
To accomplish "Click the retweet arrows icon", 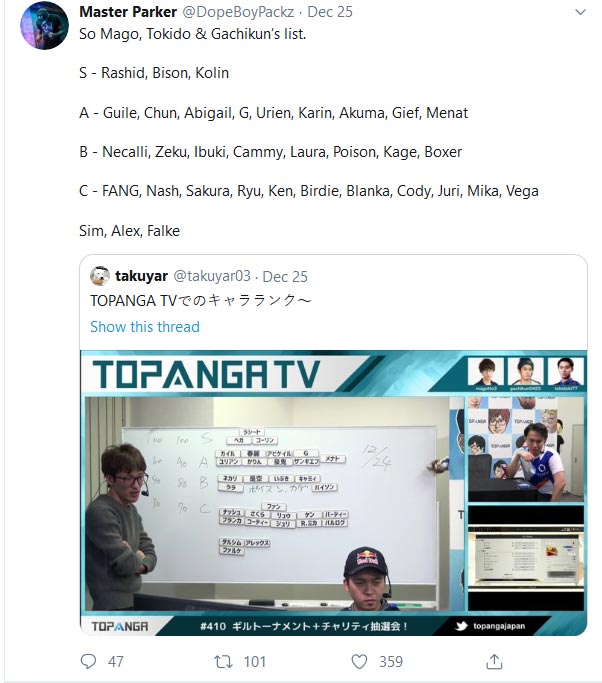I will point(223,662).
